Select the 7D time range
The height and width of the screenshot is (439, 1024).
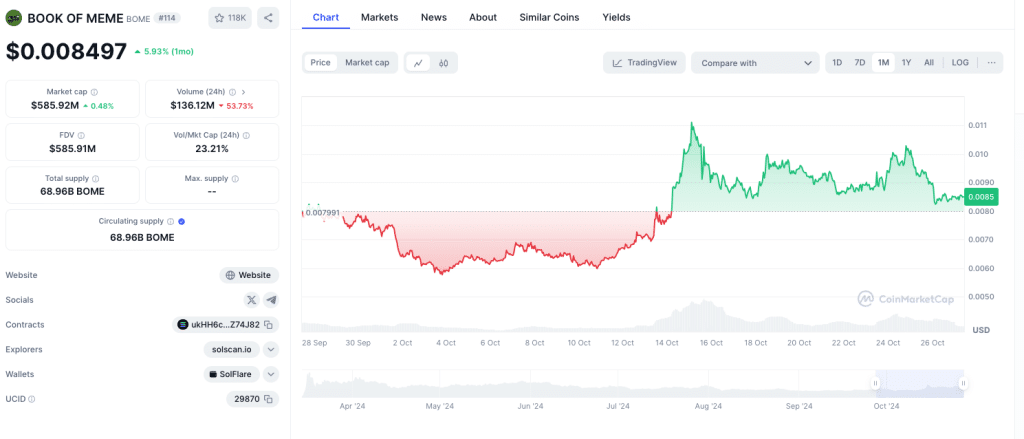point(860,63)
